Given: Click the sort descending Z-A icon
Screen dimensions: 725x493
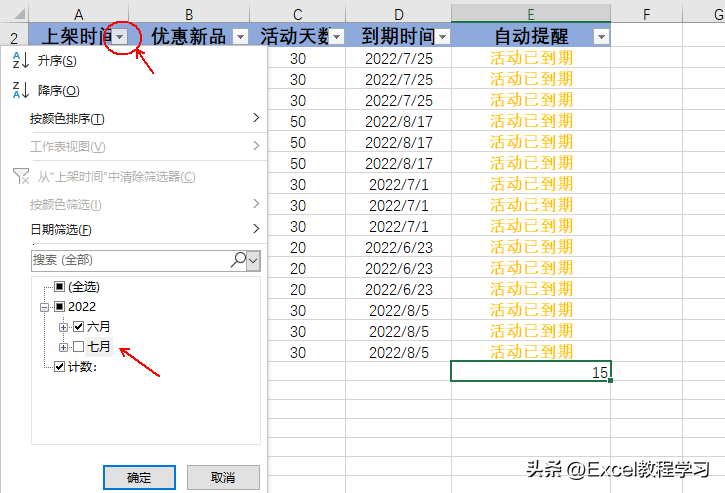Looking at the screenshot, I should pos(21,90).
